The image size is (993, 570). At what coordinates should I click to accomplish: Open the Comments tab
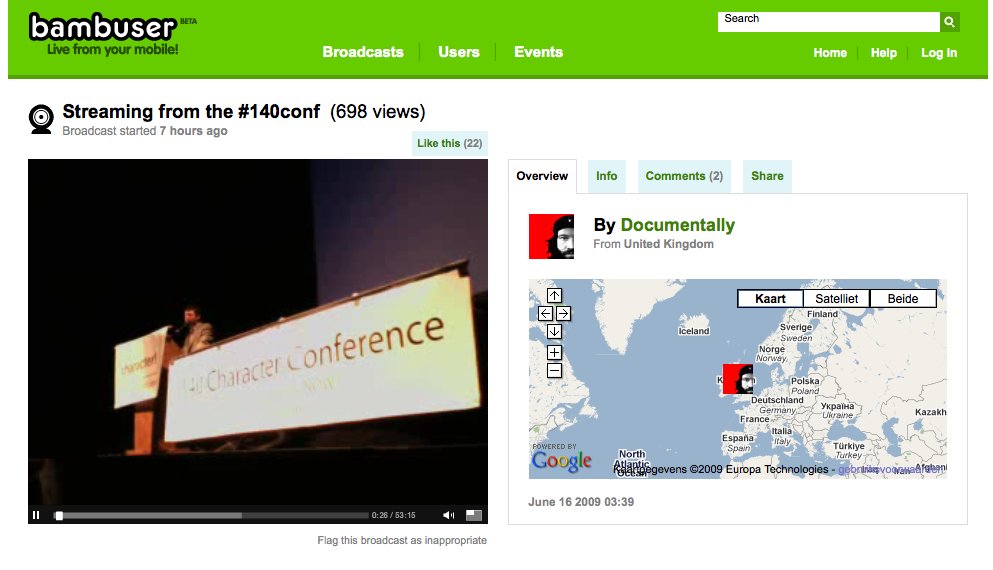[x=684, y=176]
